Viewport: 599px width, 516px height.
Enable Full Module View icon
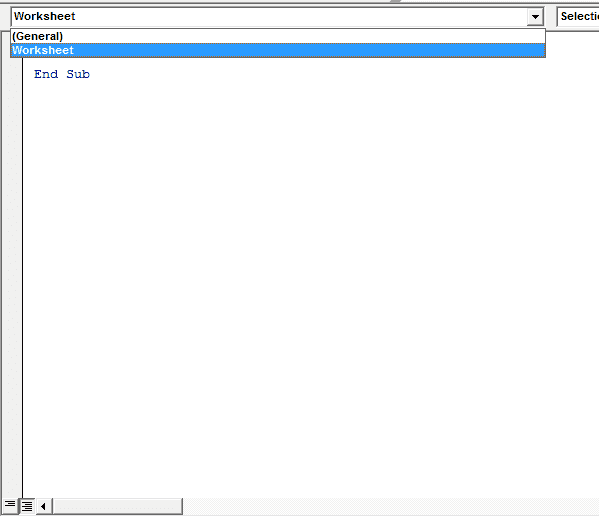pos(27,506)
